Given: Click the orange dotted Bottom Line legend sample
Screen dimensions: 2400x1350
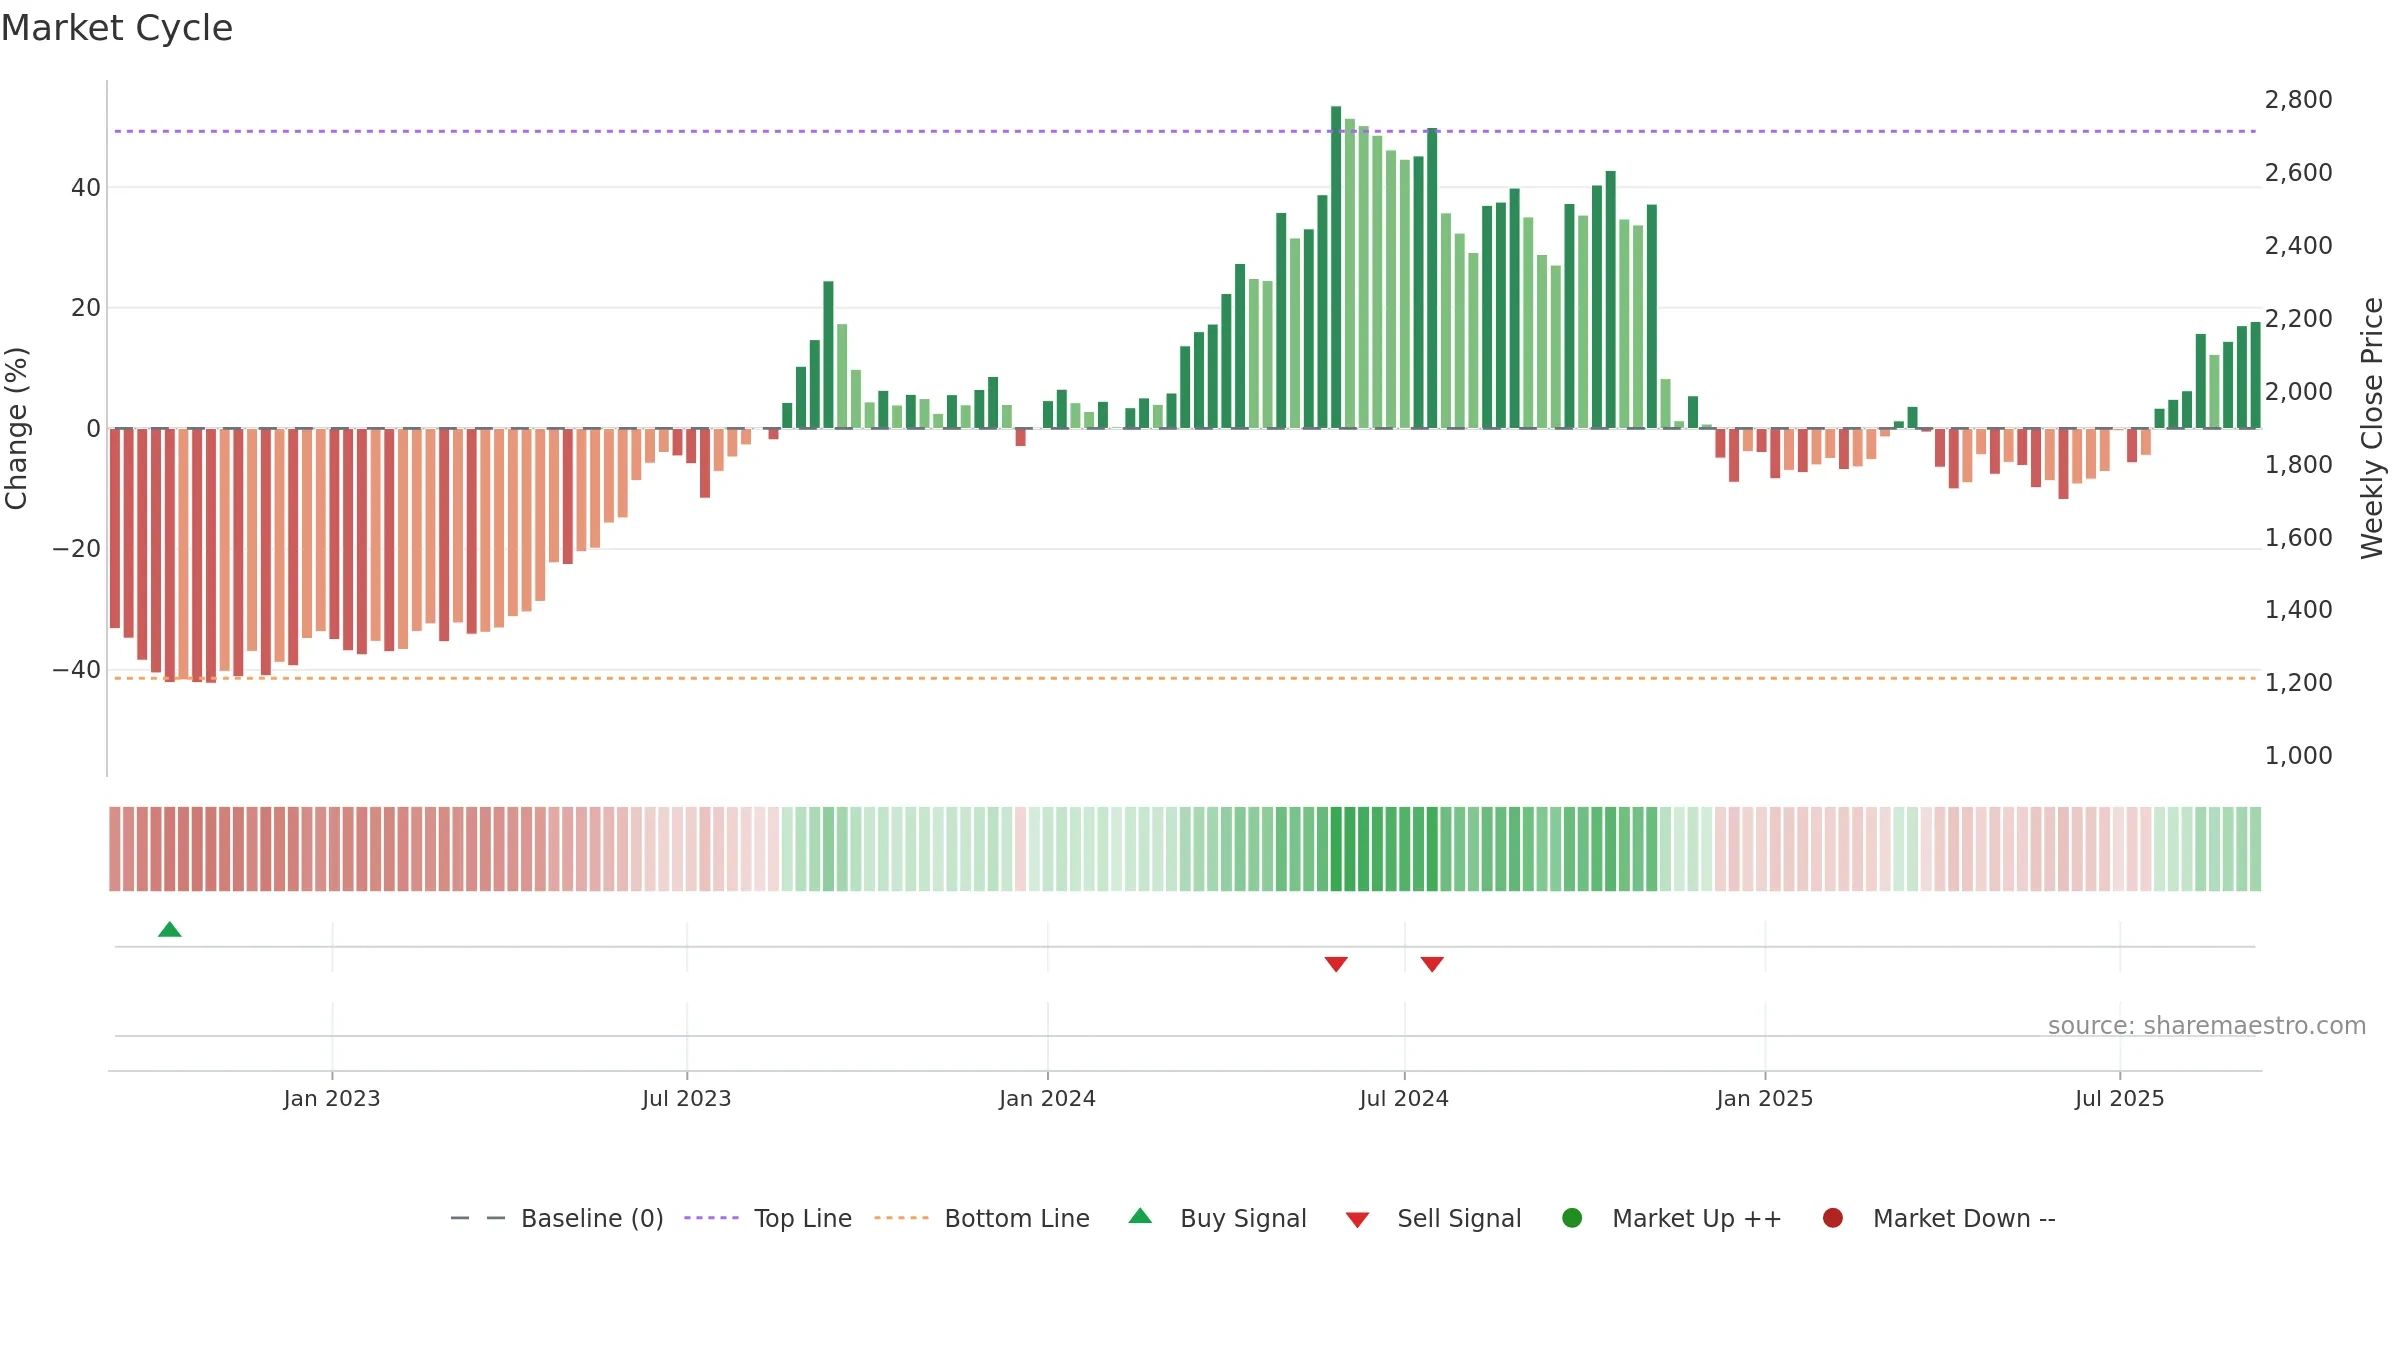Looking at the screenshot, I should [901, 1218].
